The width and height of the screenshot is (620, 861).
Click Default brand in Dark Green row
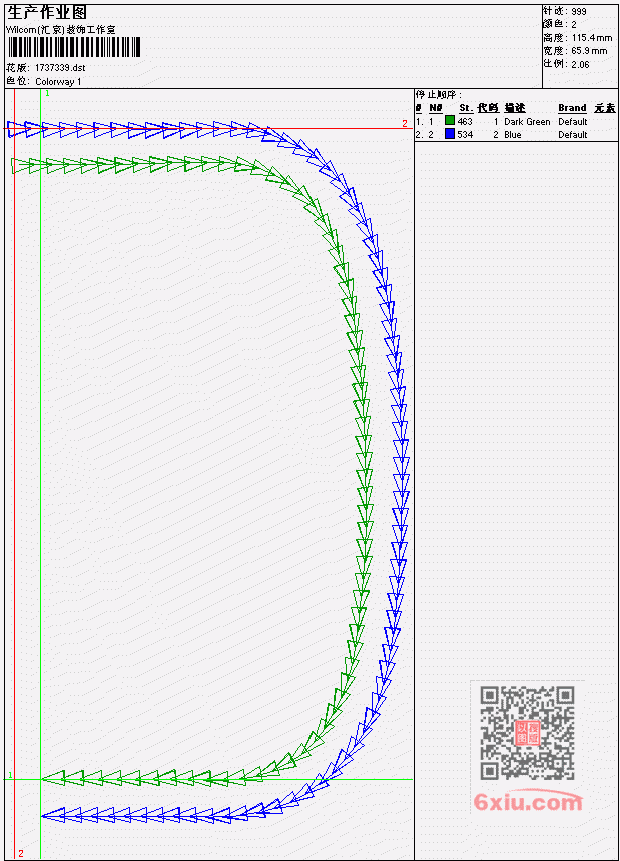coord(572,121)
